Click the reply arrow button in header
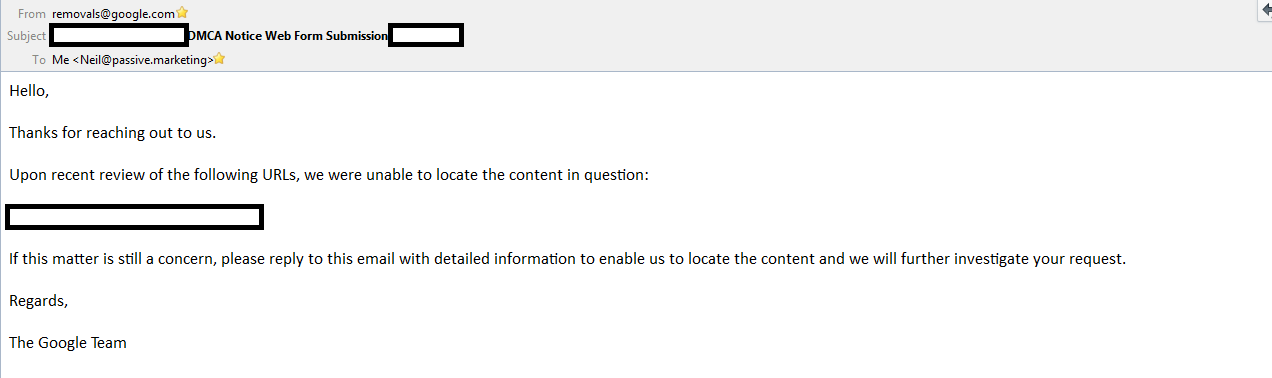 click(1265, 10)
